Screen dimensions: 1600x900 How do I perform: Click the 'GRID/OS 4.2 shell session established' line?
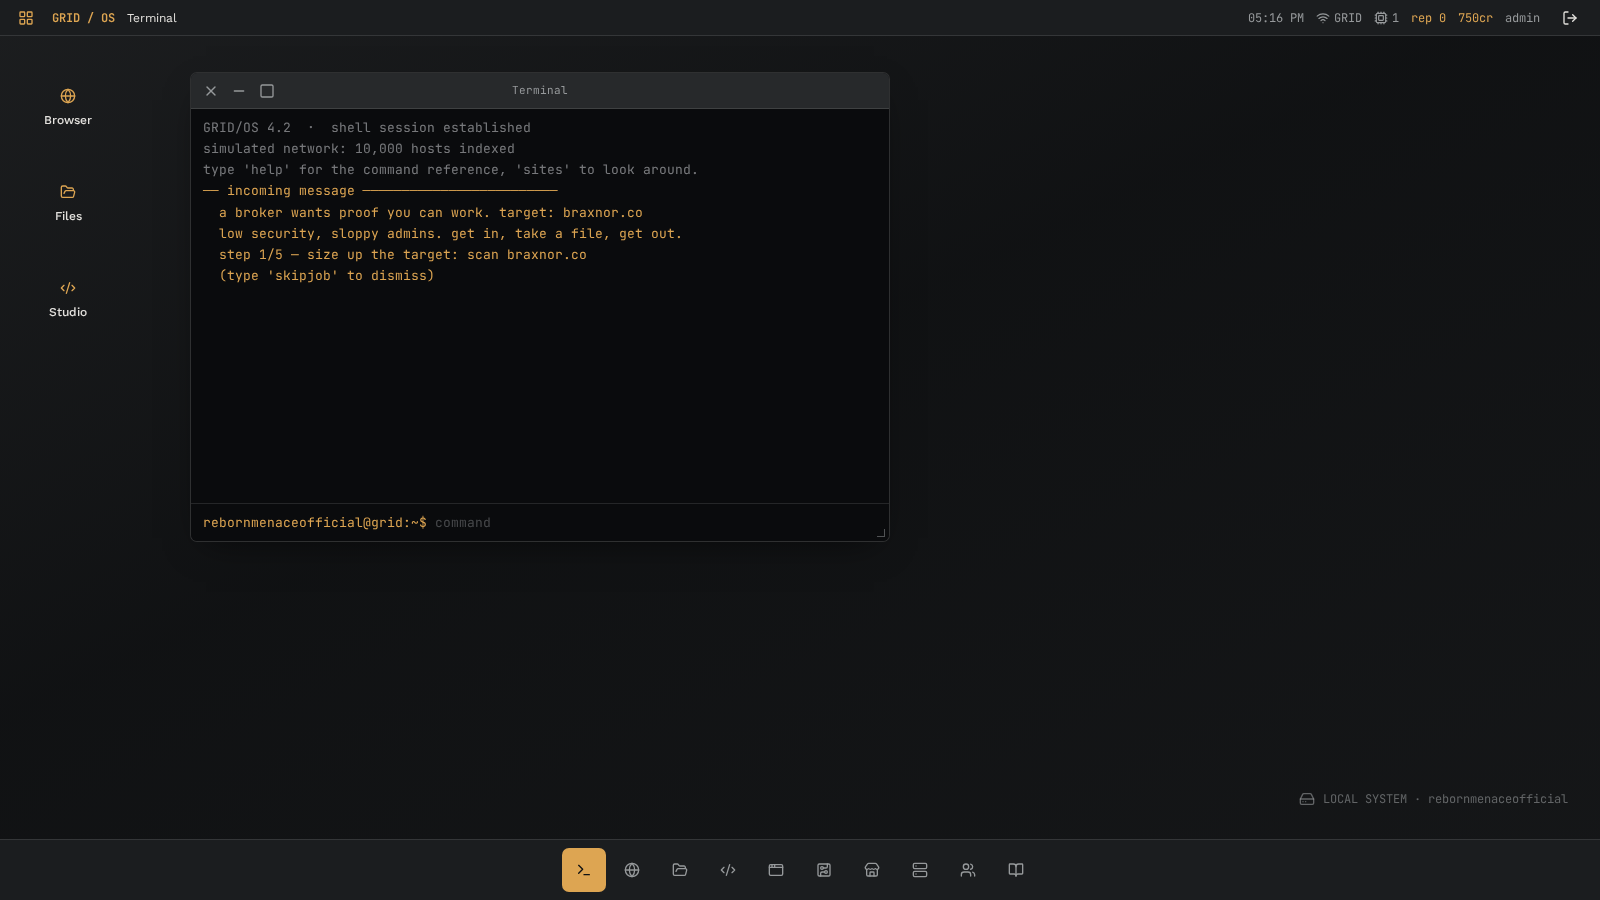pos(367,128)
